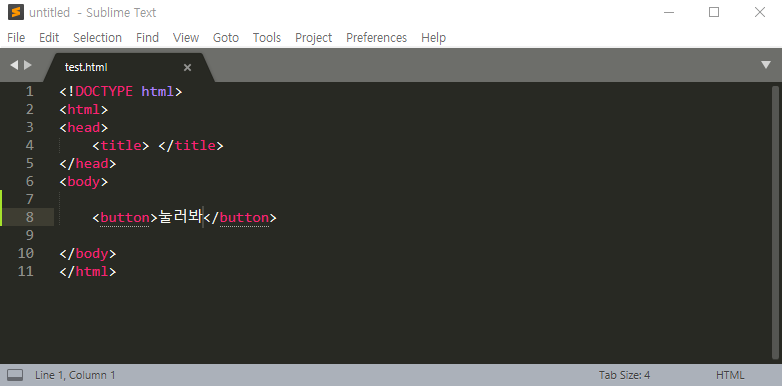Click the opening head tag
The image size is (782, 386).
(84, 128)
